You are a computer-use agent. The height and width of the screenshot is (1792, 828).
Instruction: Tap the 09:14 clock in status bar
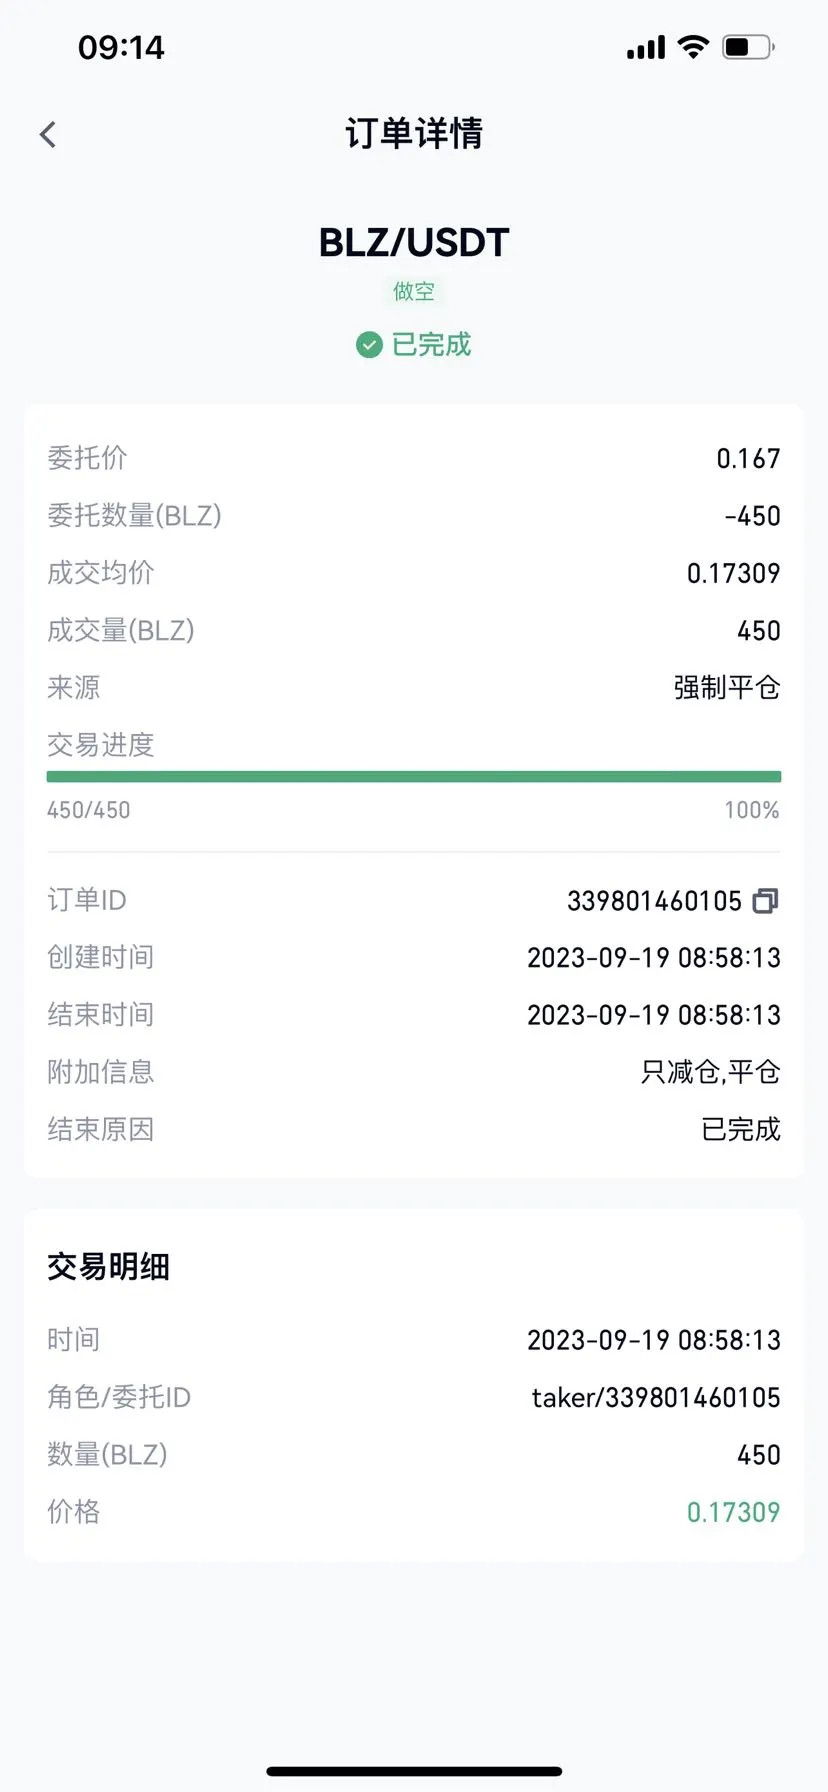121,47
